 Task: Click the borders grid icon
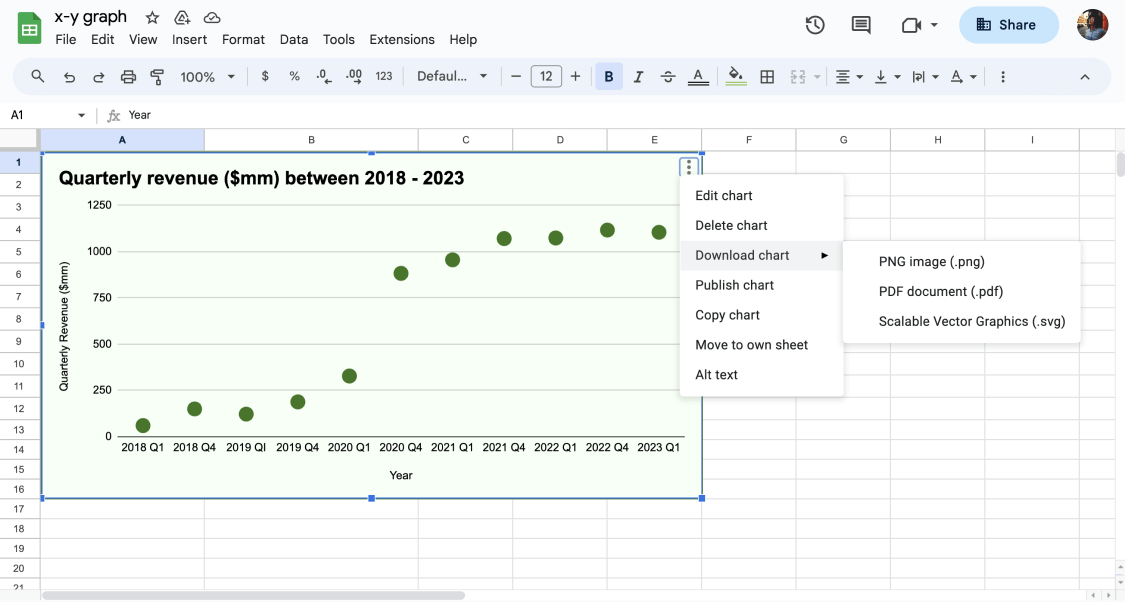tap(767, 77)
